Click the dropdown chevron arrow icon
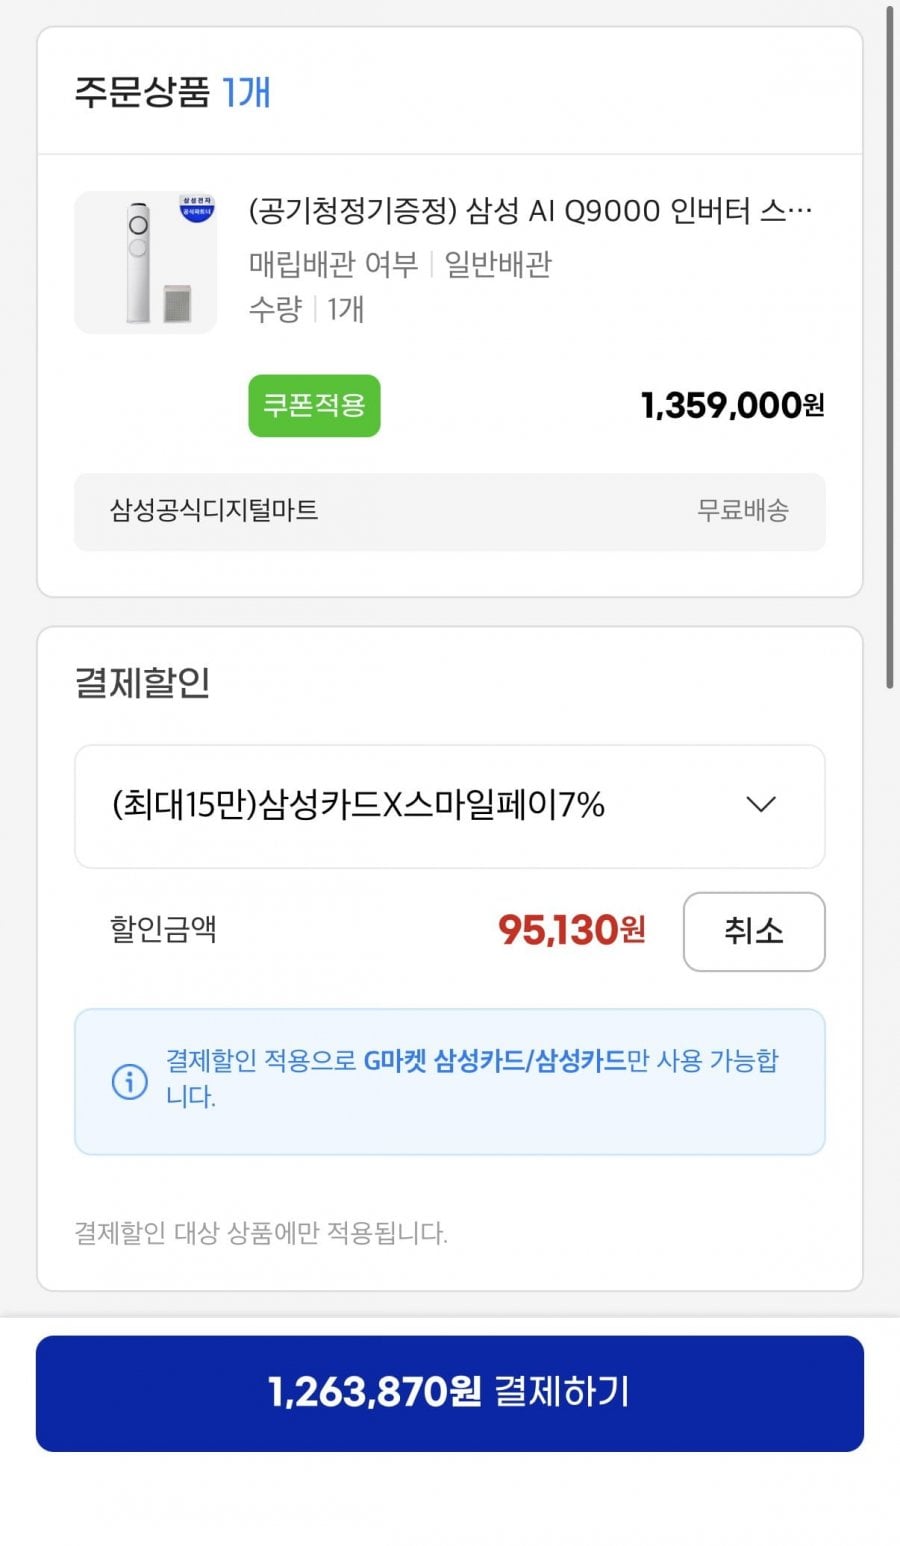Image resolution: width=900 pixels, height=1546 pixels. (x=761, y=805)
